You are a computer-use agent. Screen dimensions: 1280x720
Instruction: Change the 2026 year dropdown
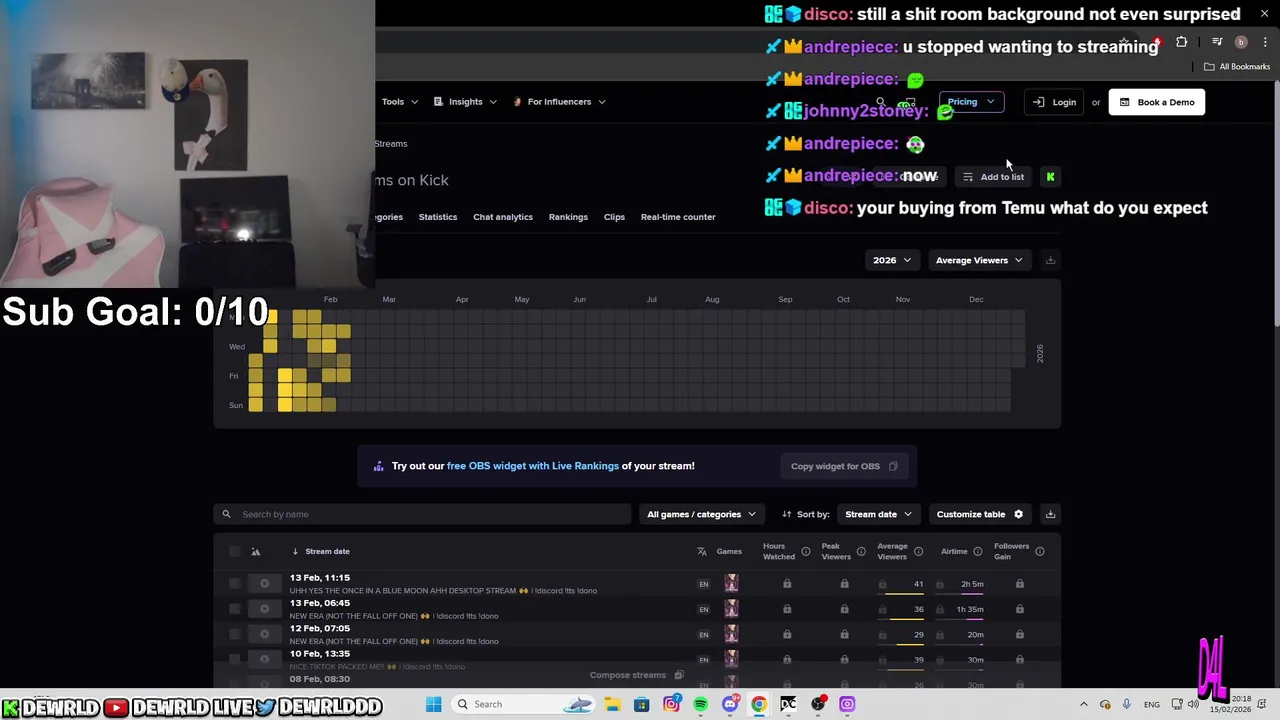892,260
